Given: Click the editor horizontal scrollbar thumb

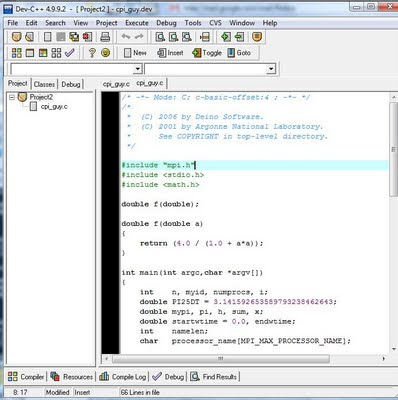Looking at the screenshot, I should [221, 359].
